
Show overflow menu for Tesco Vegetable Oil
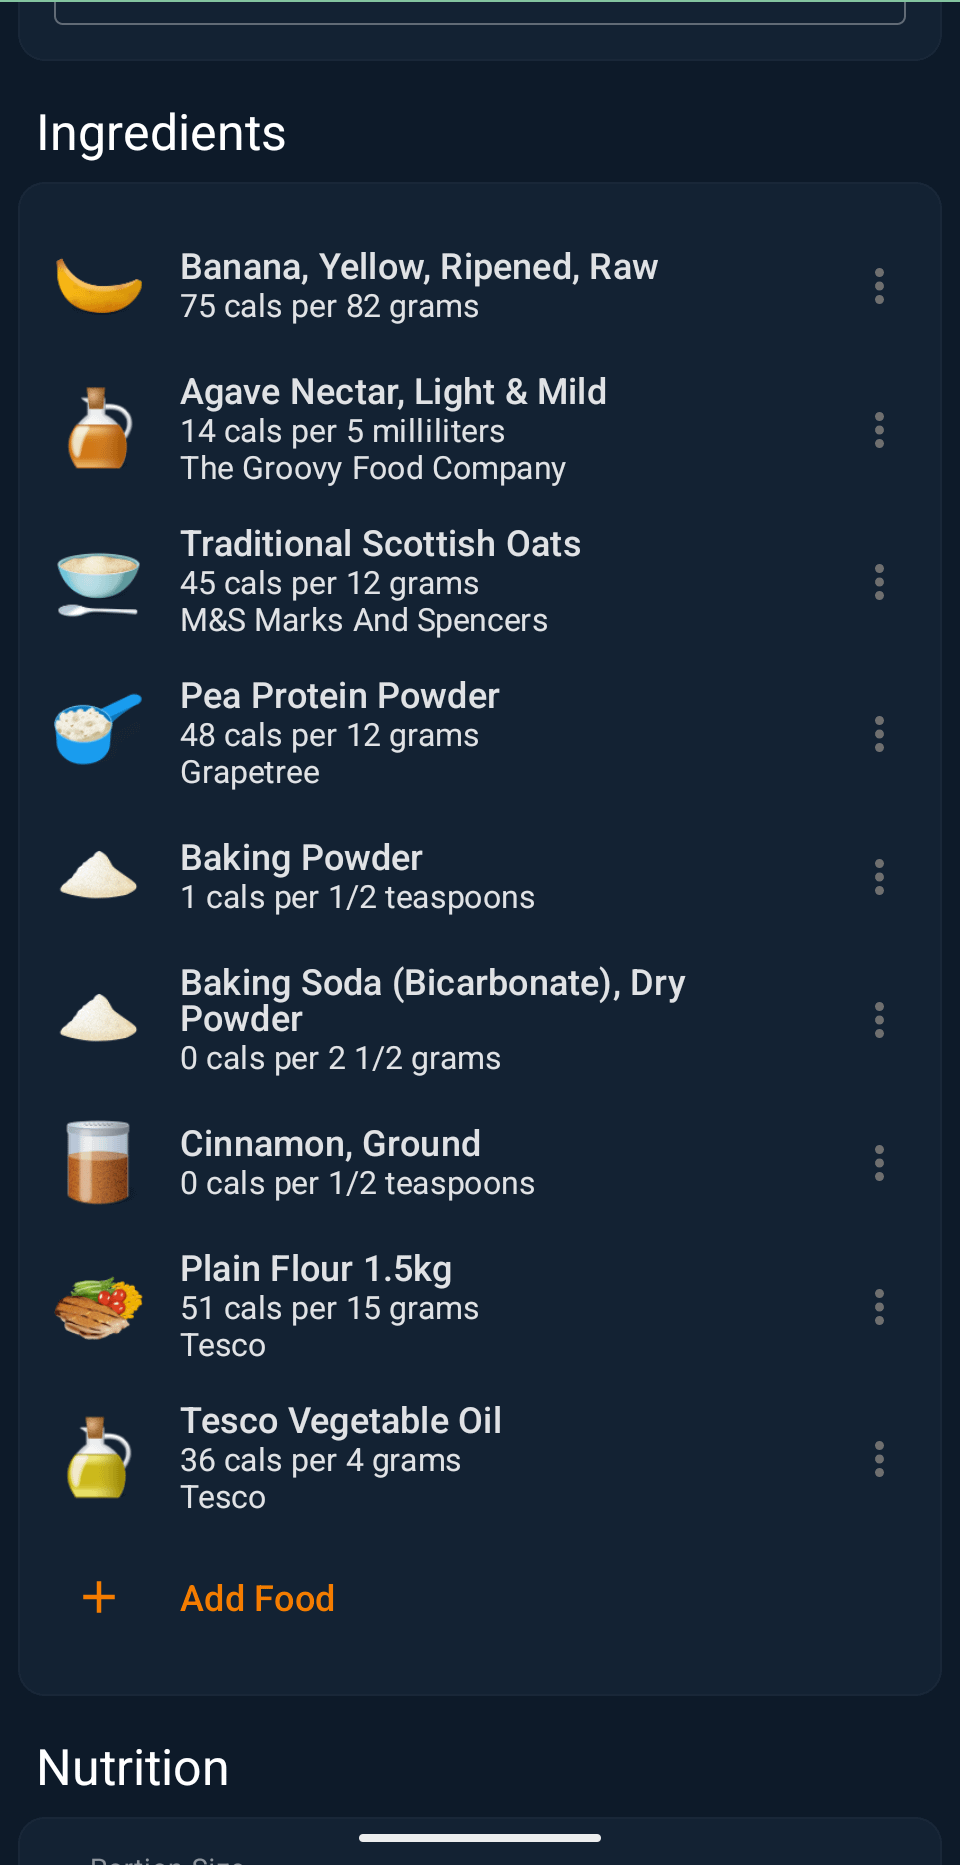click(x=879, y=1459)
